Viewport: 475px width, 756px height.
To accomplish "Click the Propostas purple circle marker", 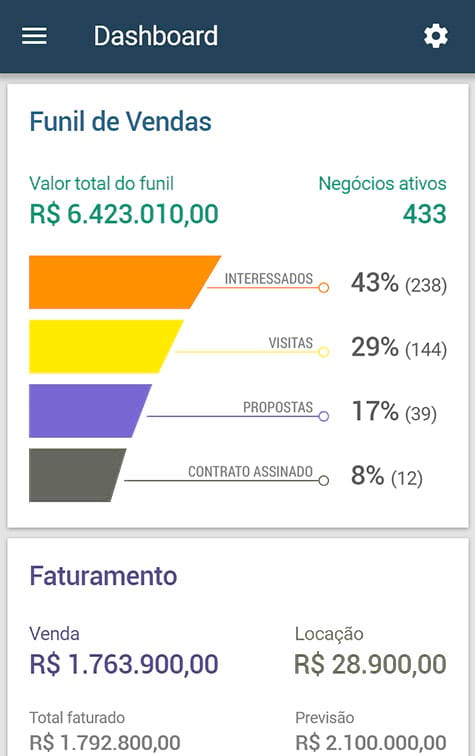I will pyautogui.click(x=324, y=416).
